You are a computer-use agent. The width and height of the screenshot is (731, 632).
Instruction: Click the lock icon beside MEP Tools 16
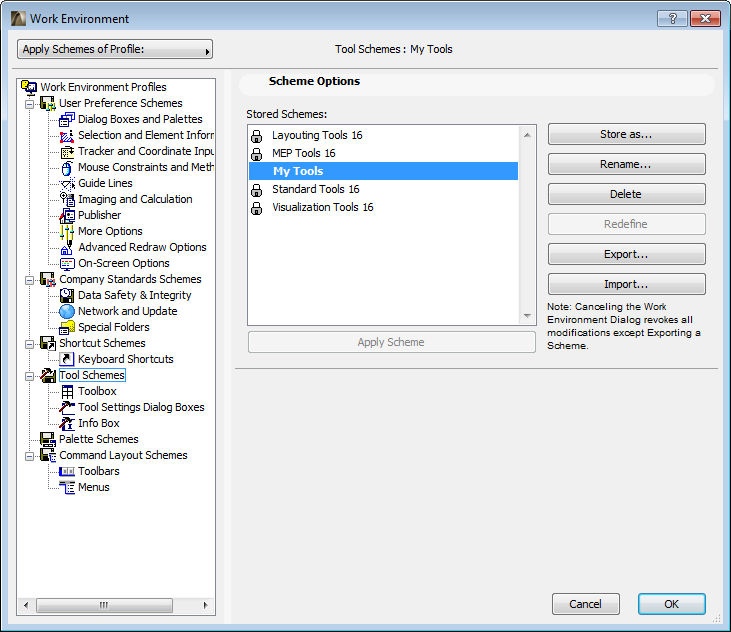click(256, 154)
